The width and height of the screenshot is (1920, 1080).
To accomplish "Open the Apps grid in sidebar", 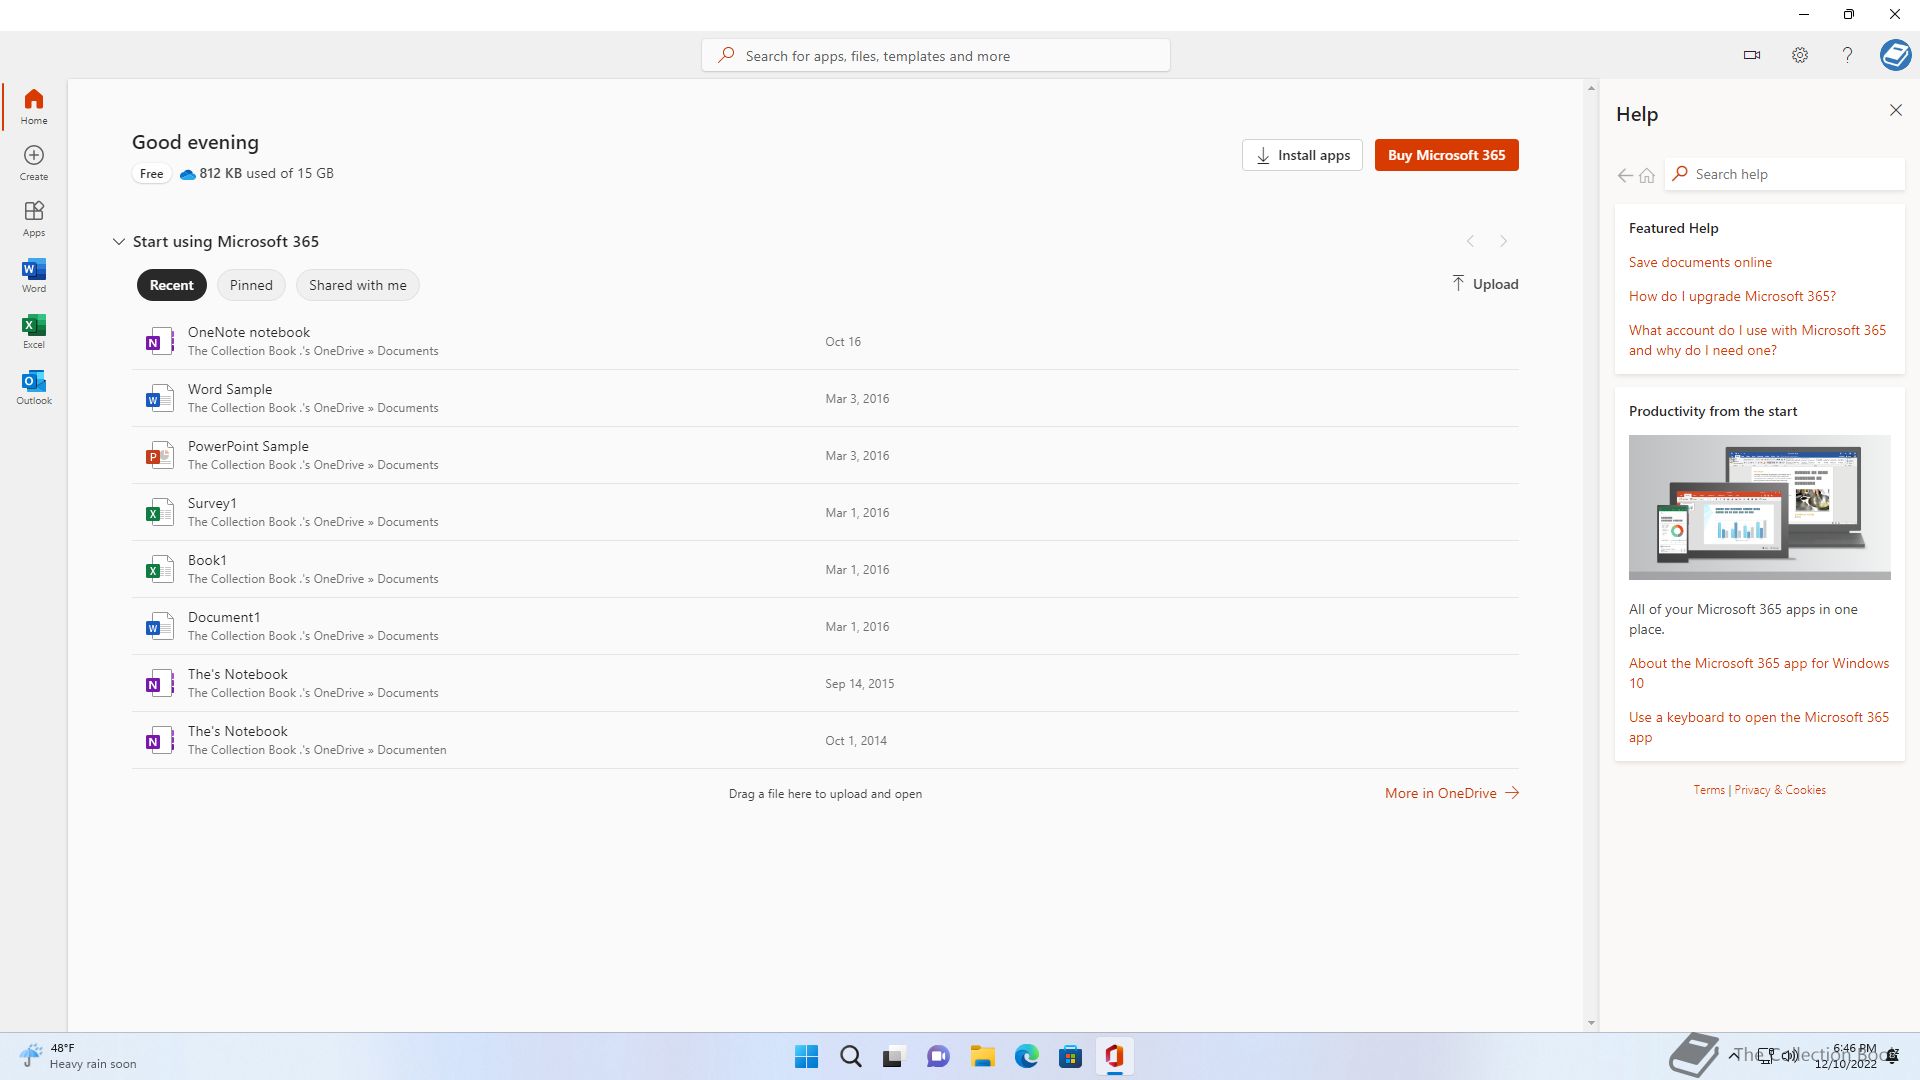I will coord(33,218).
